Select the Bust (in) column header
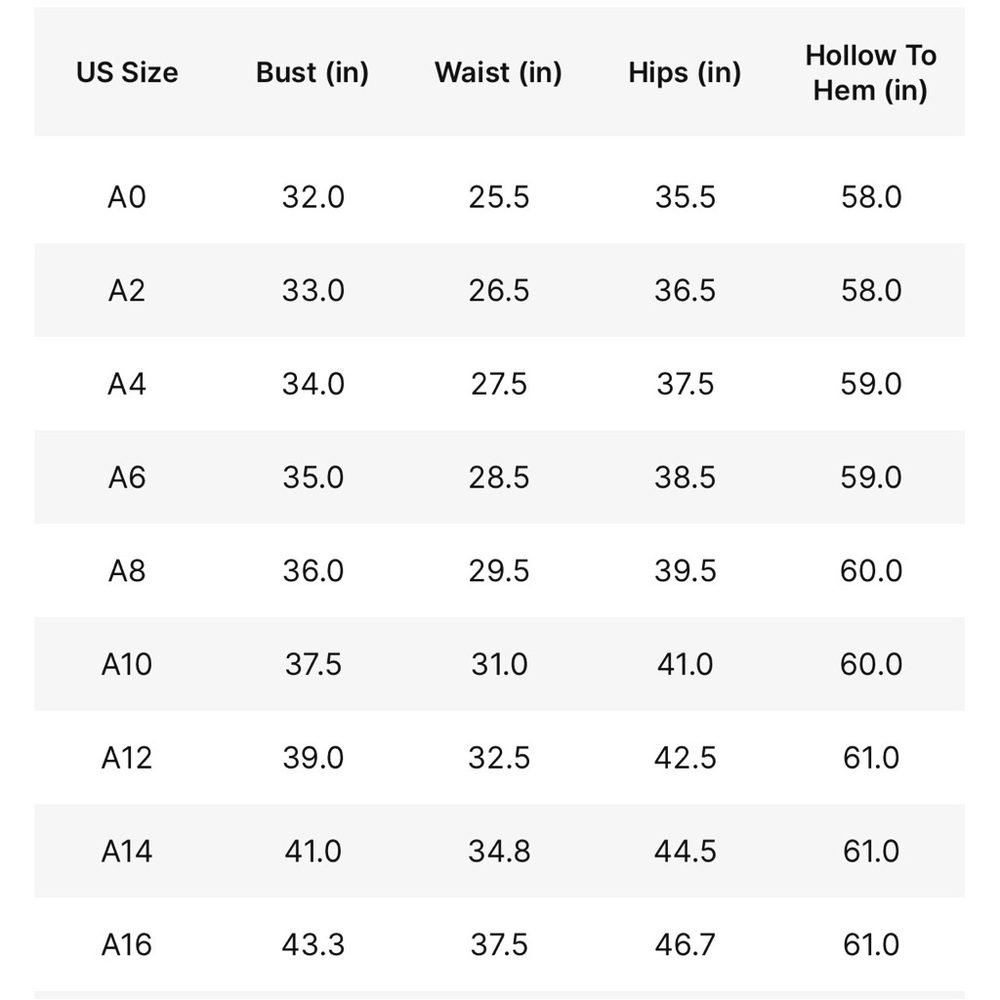 point(312,72)
